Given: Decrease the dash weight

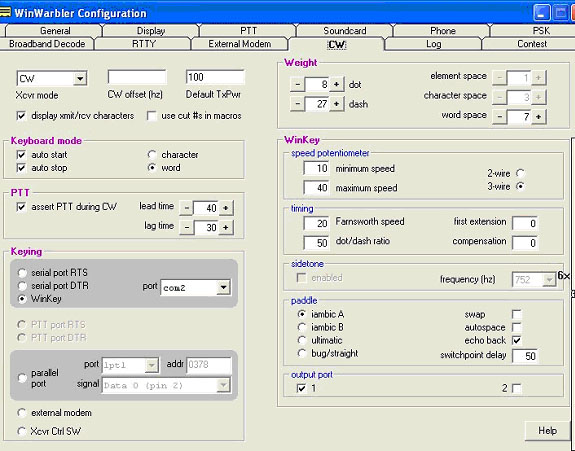Looking at the screenshot, I should click(x=297, y=104).
